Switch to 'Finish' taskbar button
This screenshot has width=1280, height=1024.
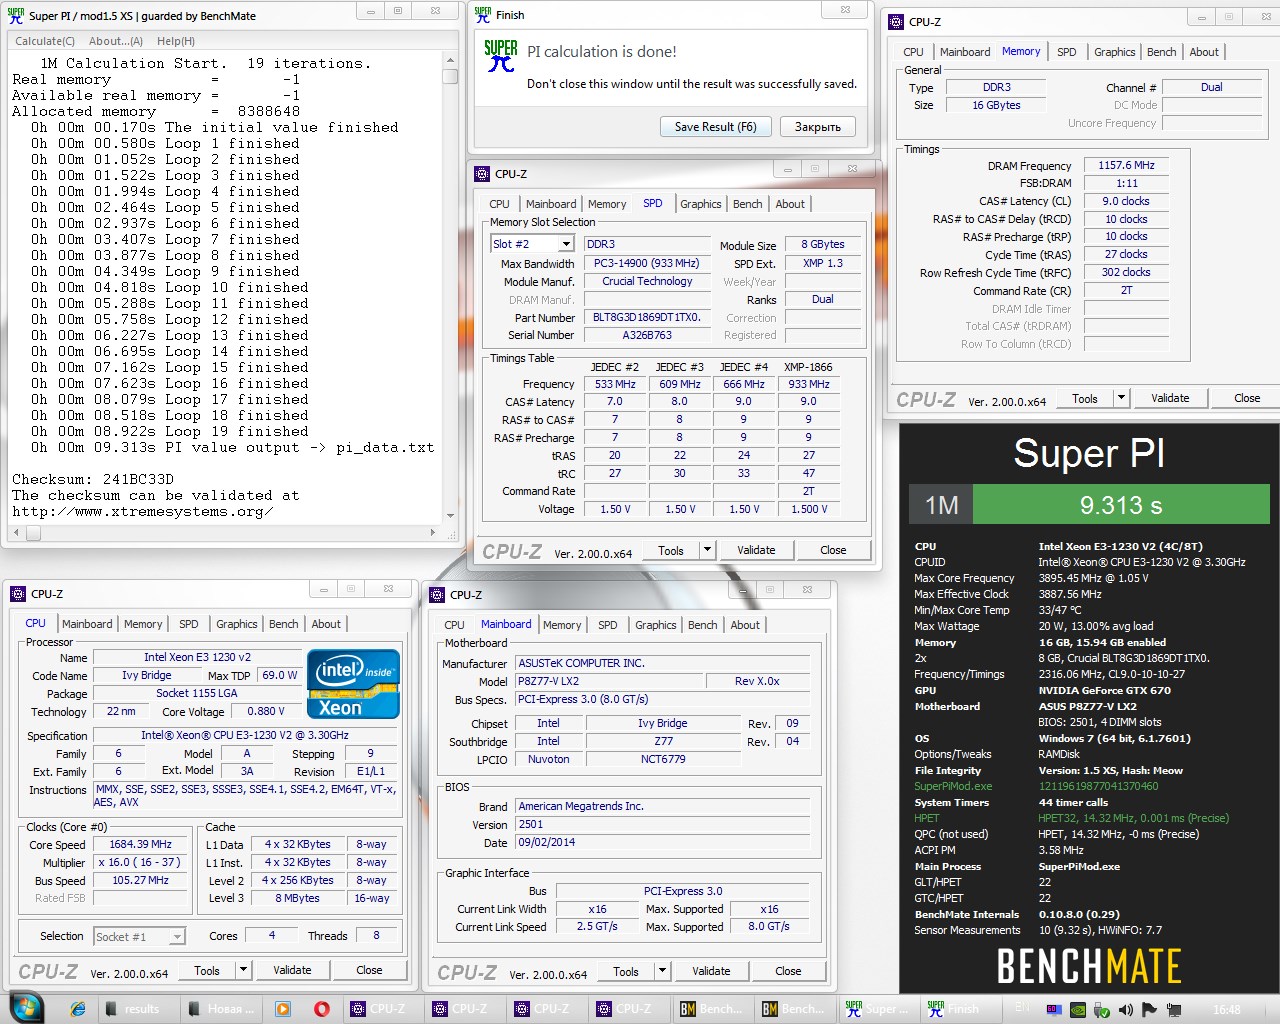960,1009
